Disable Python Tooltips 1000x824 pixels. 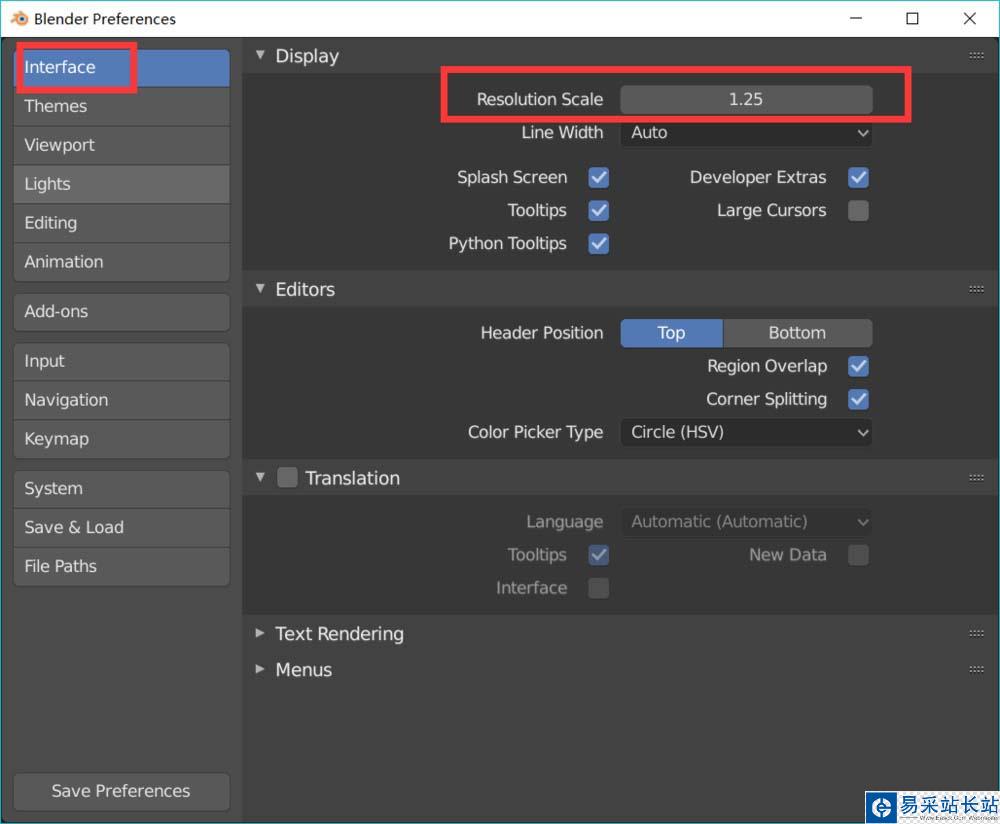coord(598,244)
